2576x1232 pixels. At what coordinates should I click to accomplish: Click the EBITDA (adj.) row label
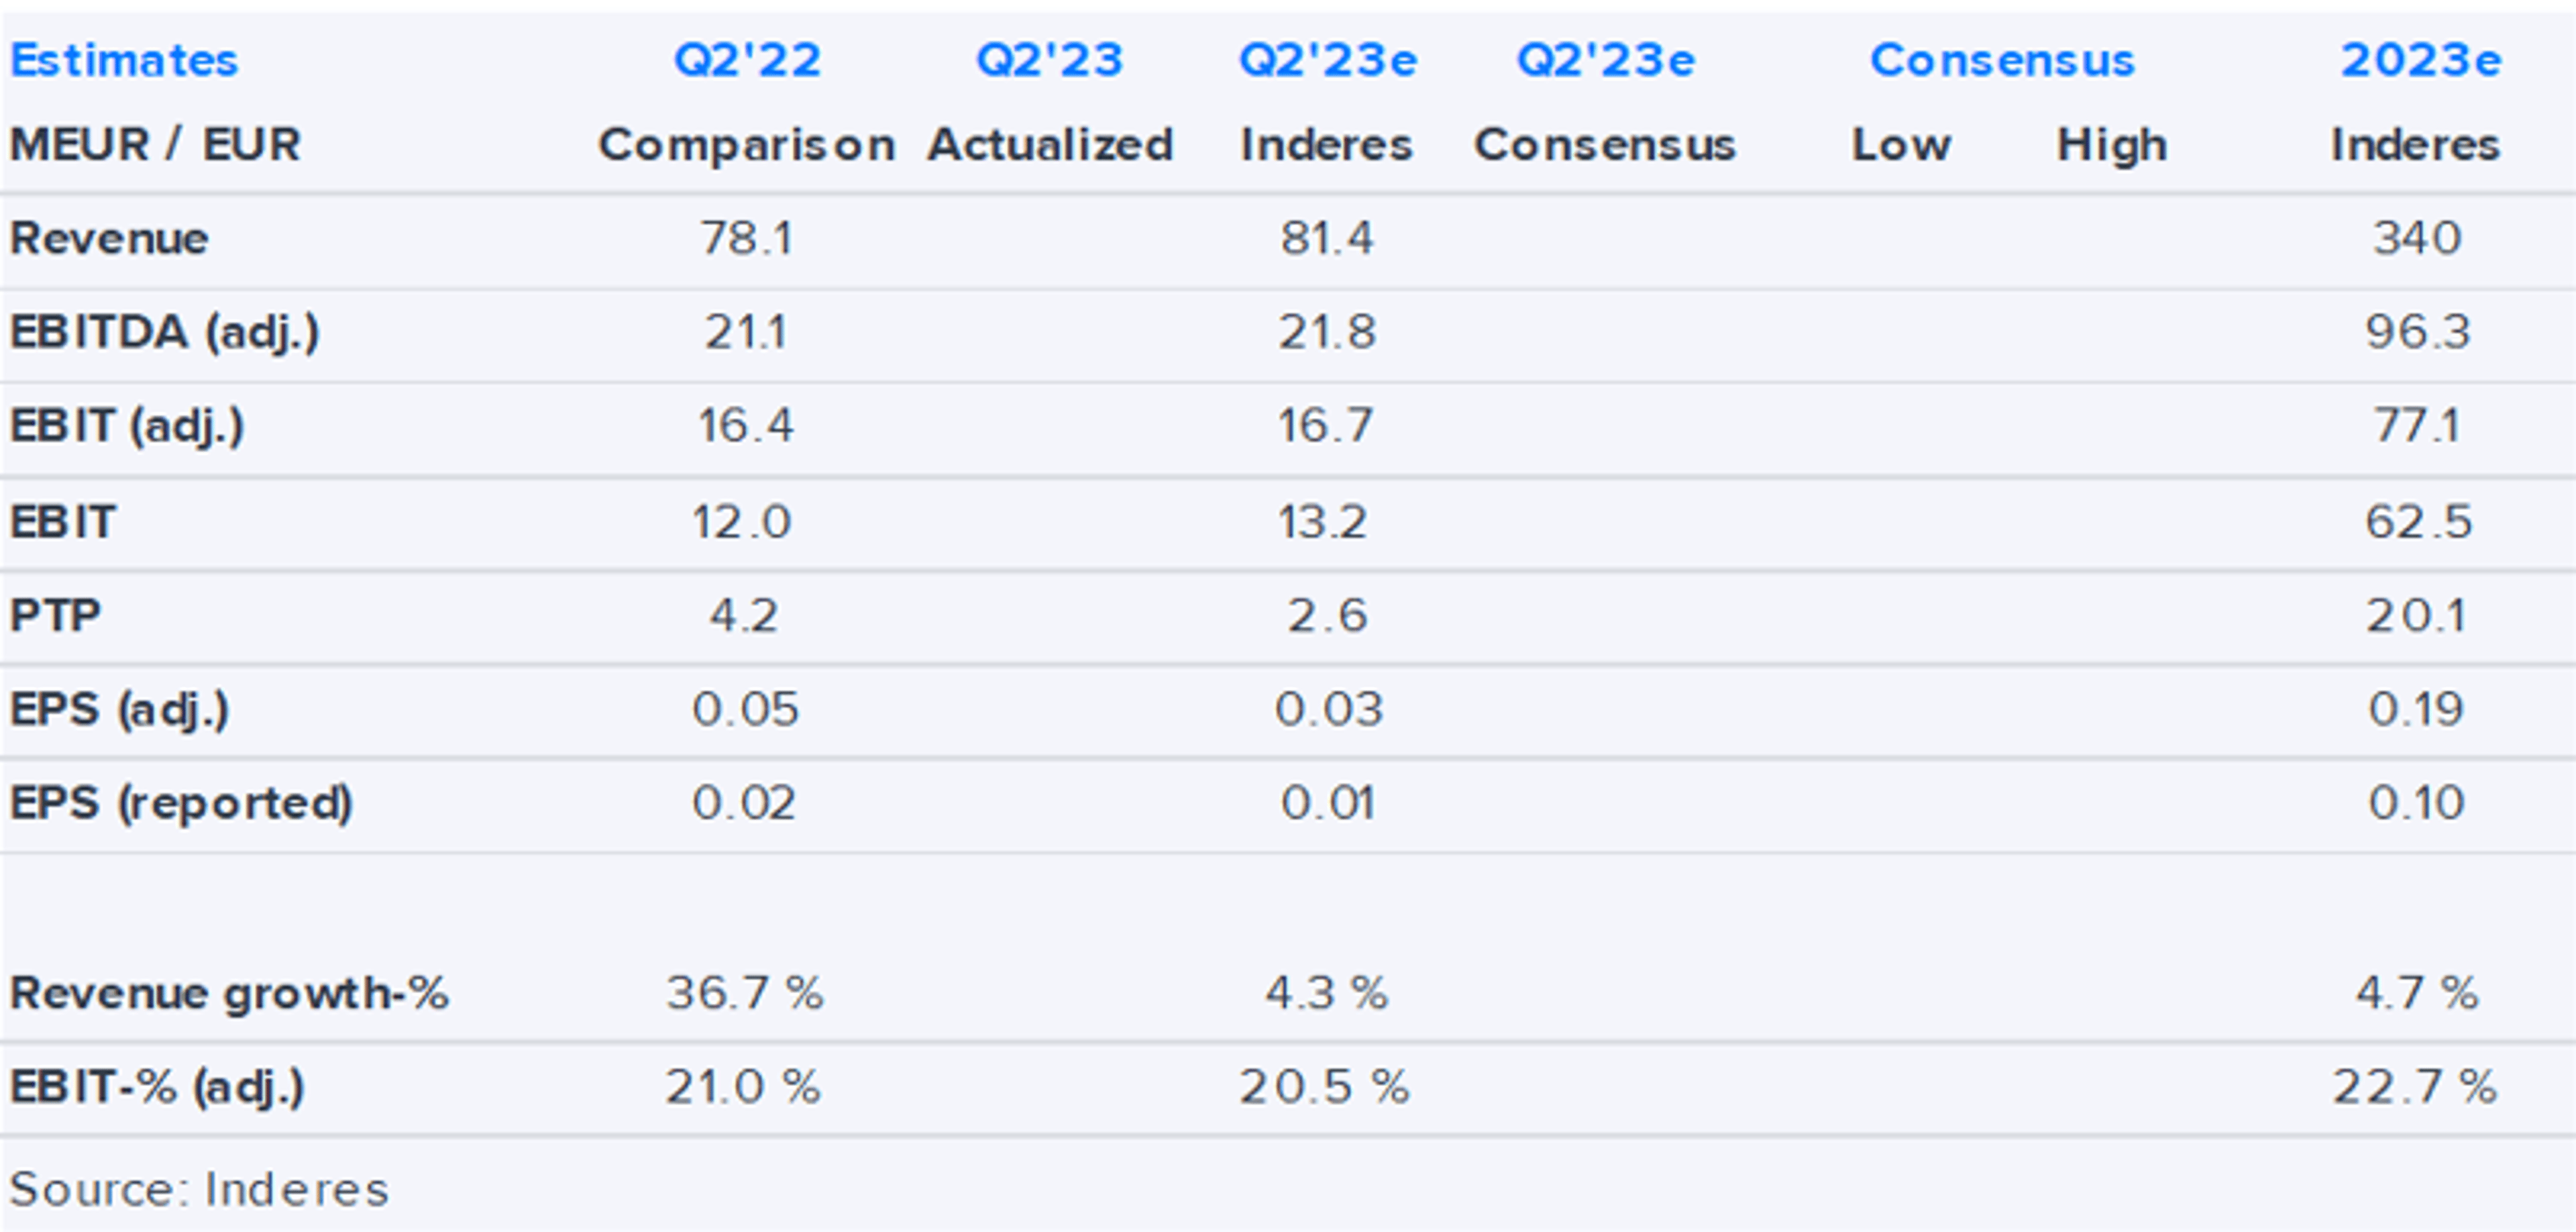164,332
